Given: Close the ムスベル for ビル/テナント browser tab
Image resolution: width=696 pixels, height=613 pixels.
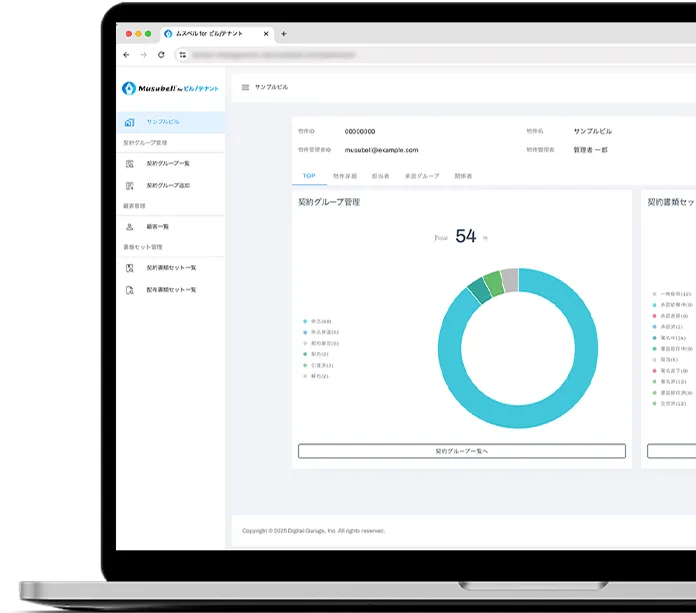Looking at the screenshot, I should coord(265,34).
